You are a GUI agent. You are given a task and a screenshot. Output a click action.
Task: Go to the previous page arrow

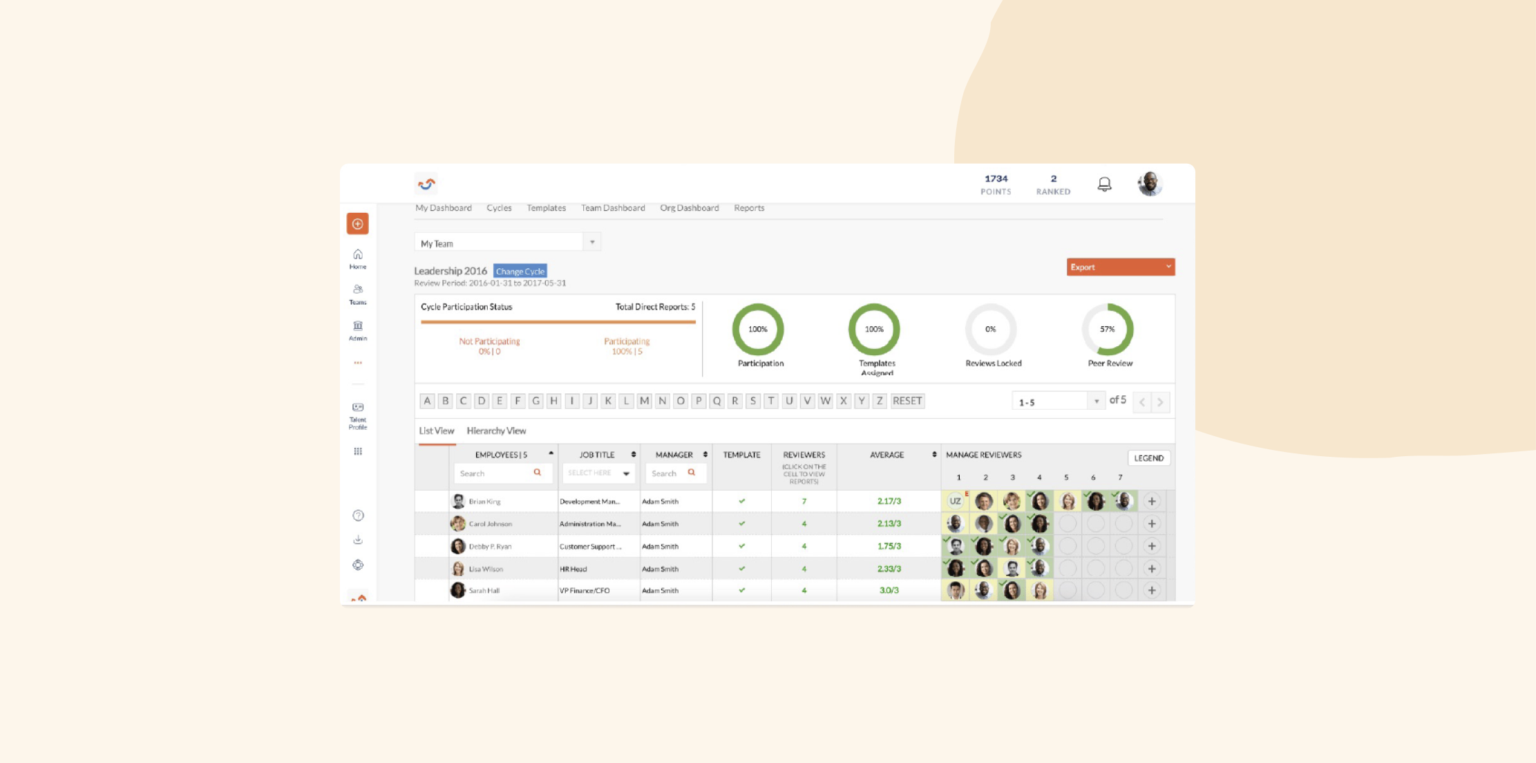(x=1143, y=402)
